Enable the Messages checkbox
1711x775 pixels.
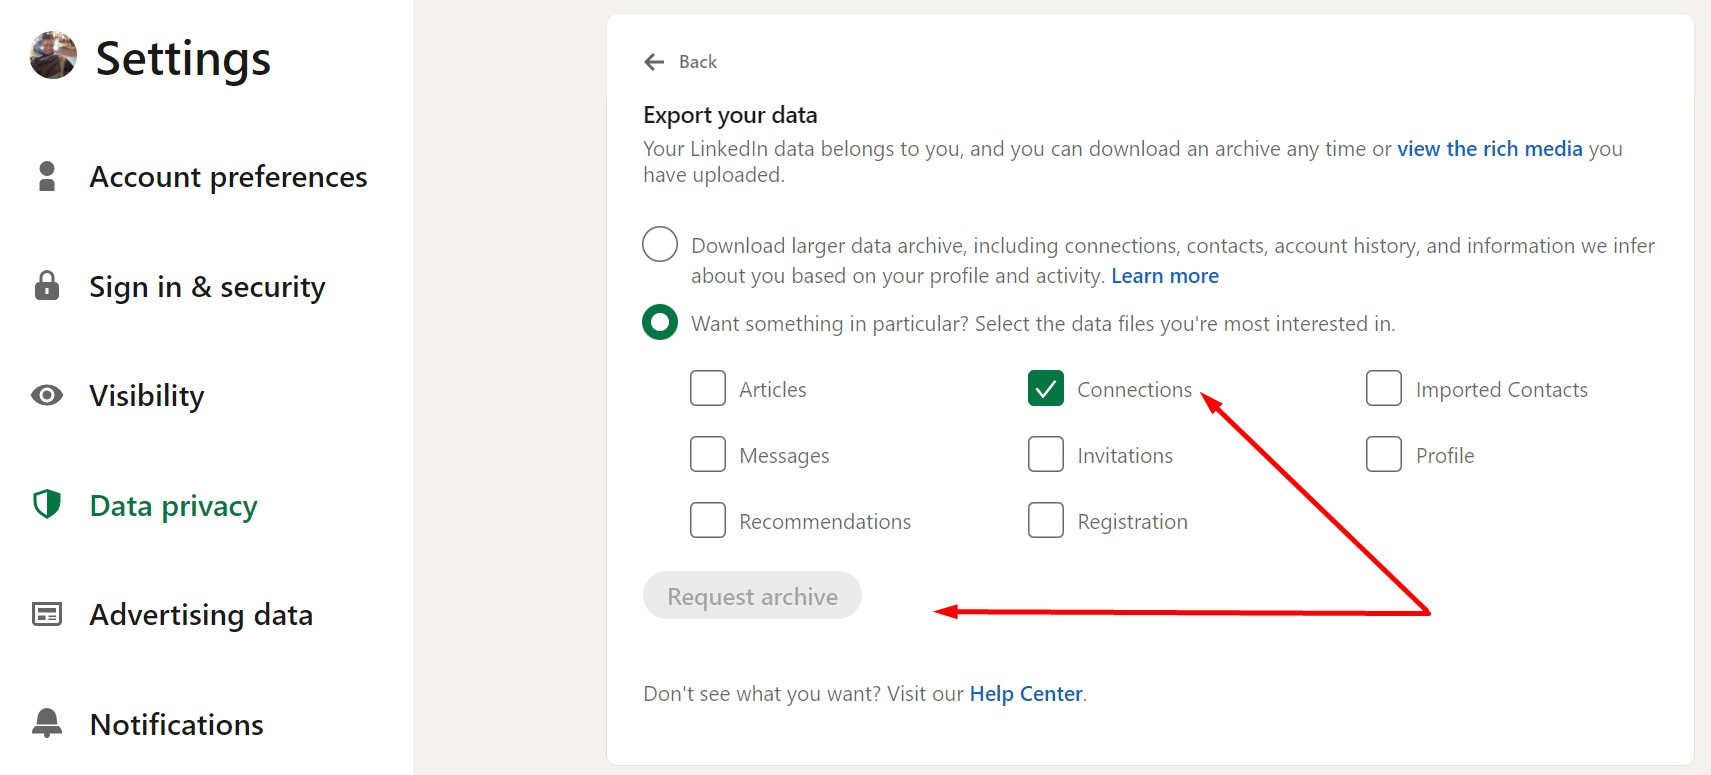click(708, 454)
